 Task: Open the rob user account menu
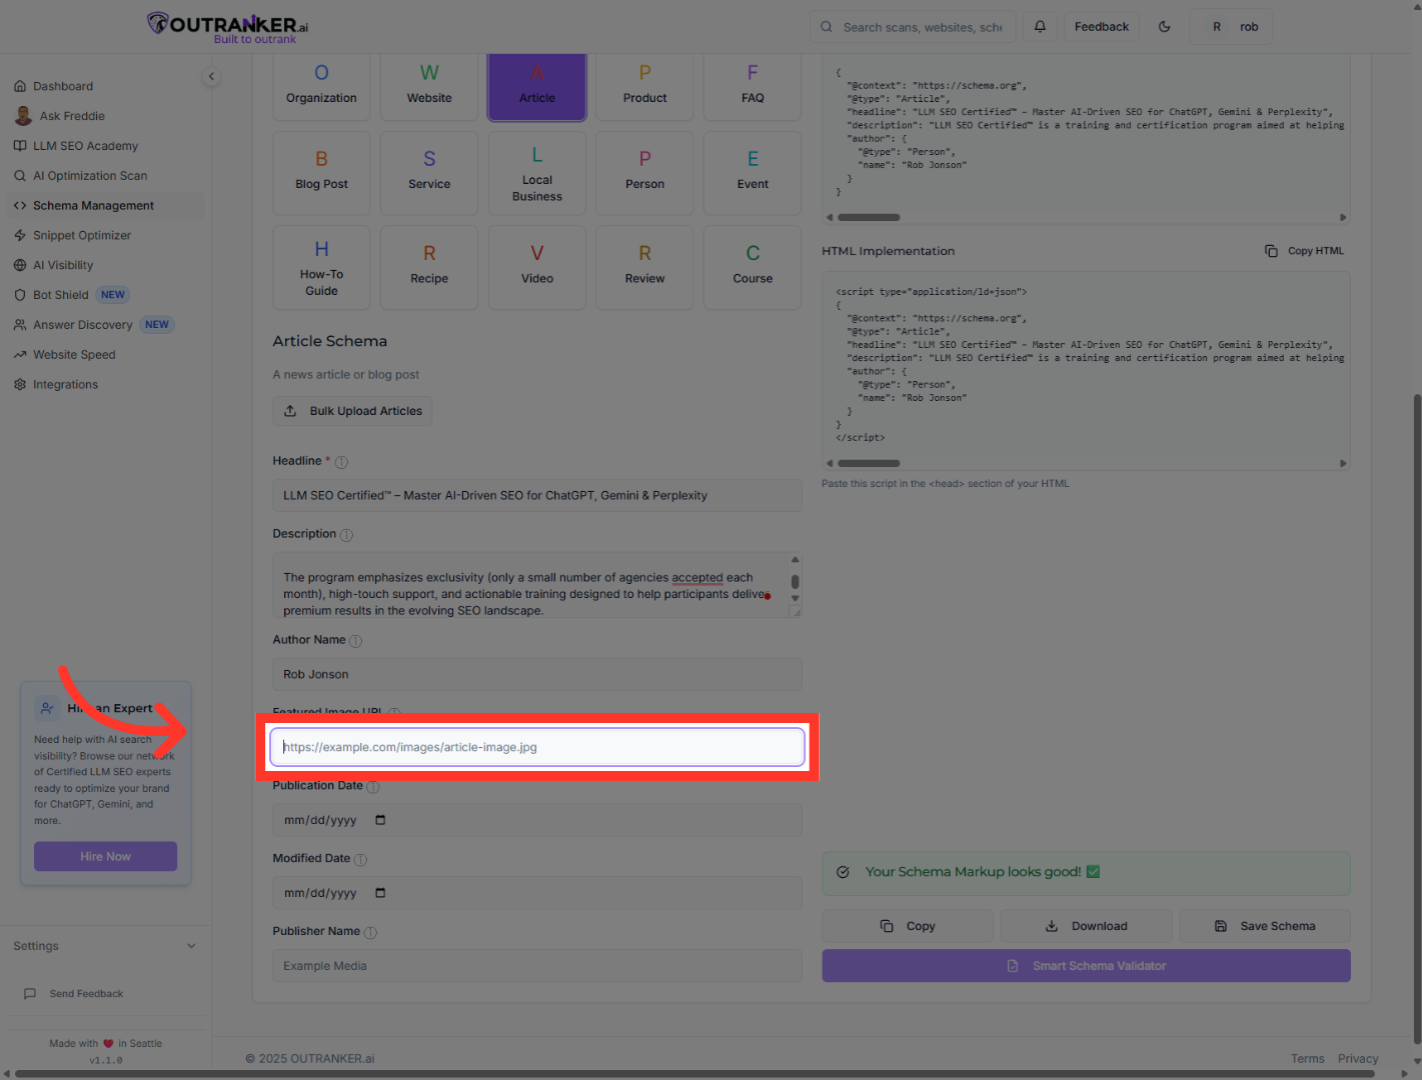[1231, 27]
